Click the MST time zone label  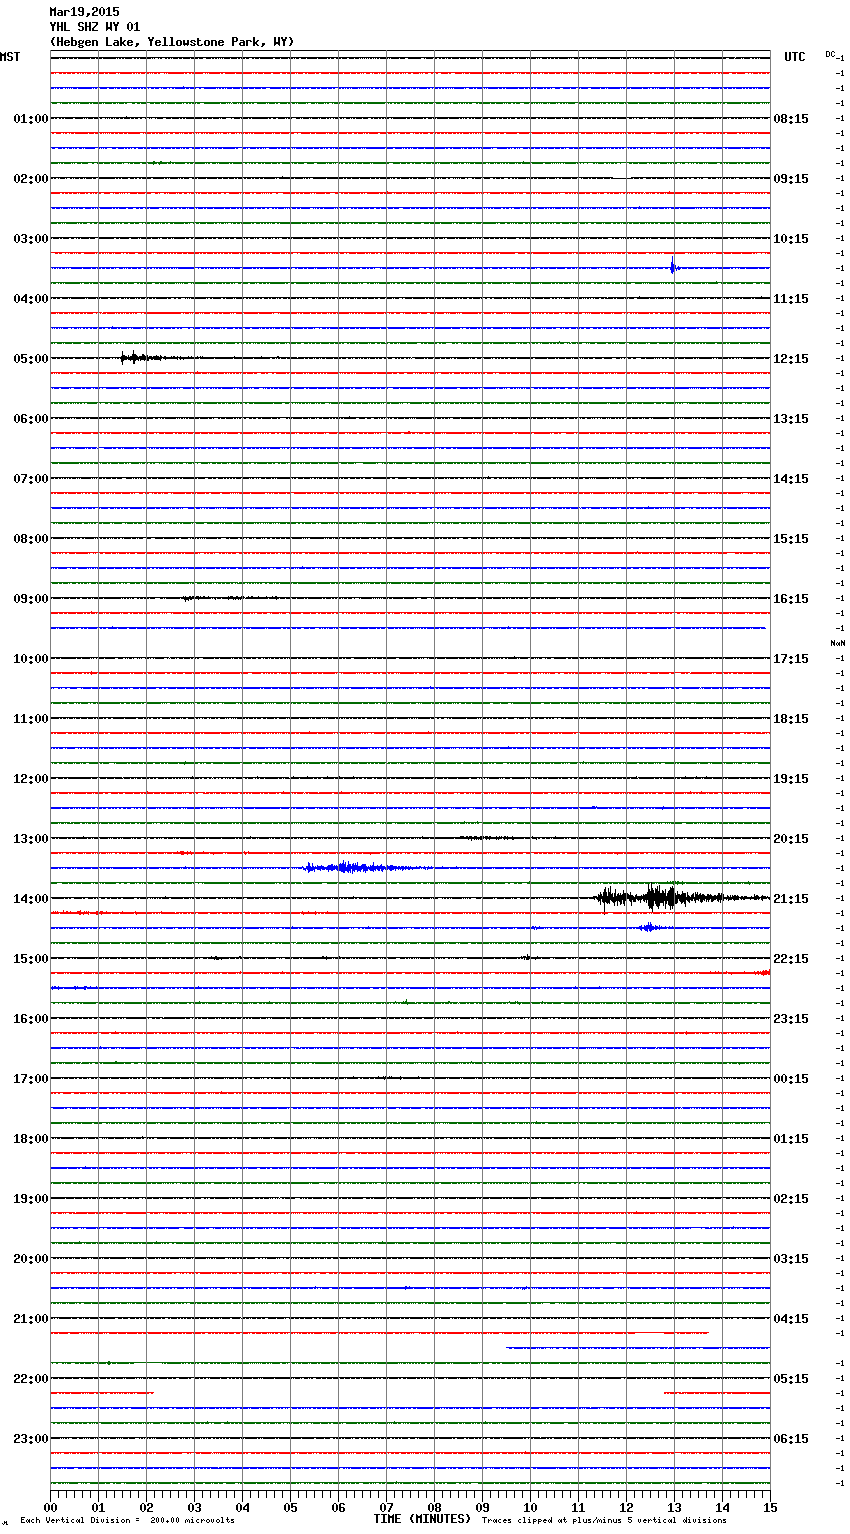tap(10, 57)
